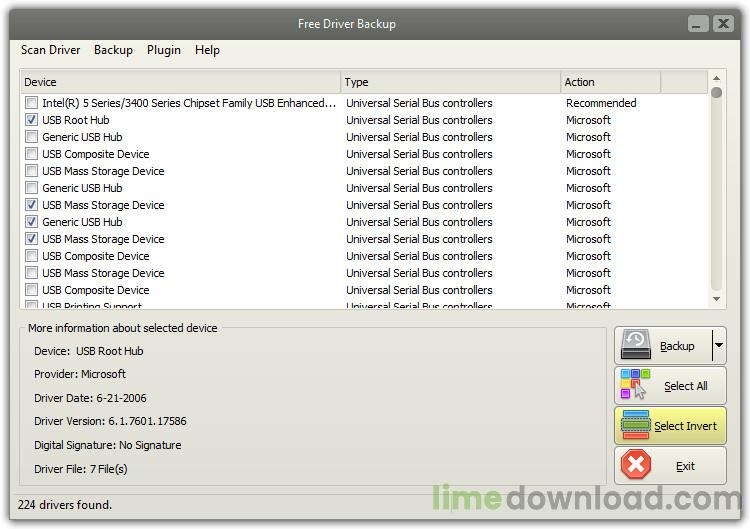
Task: Uncheck the USB Root Hub checkbox
Action: 32,120
